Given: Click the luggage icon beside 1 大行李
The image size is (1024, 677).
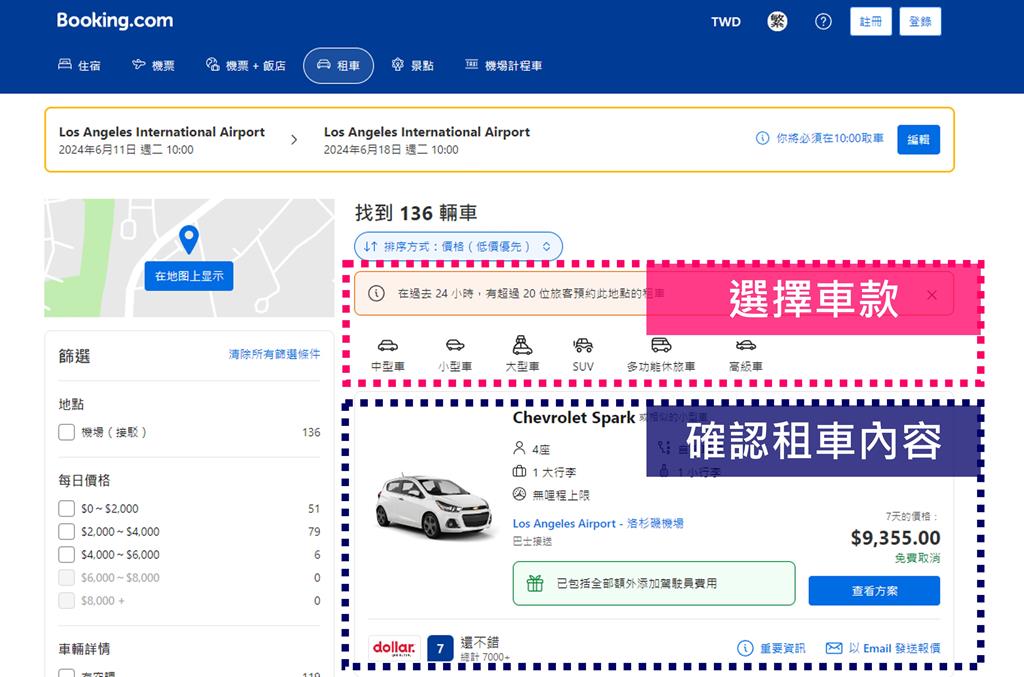Looking at the screenshot, I should coord(519,471).
